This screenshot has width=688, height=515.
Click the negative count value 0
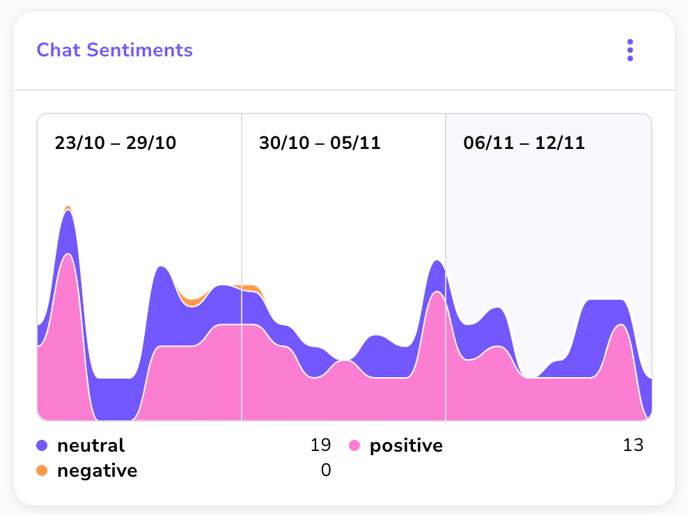pos(325,470)
